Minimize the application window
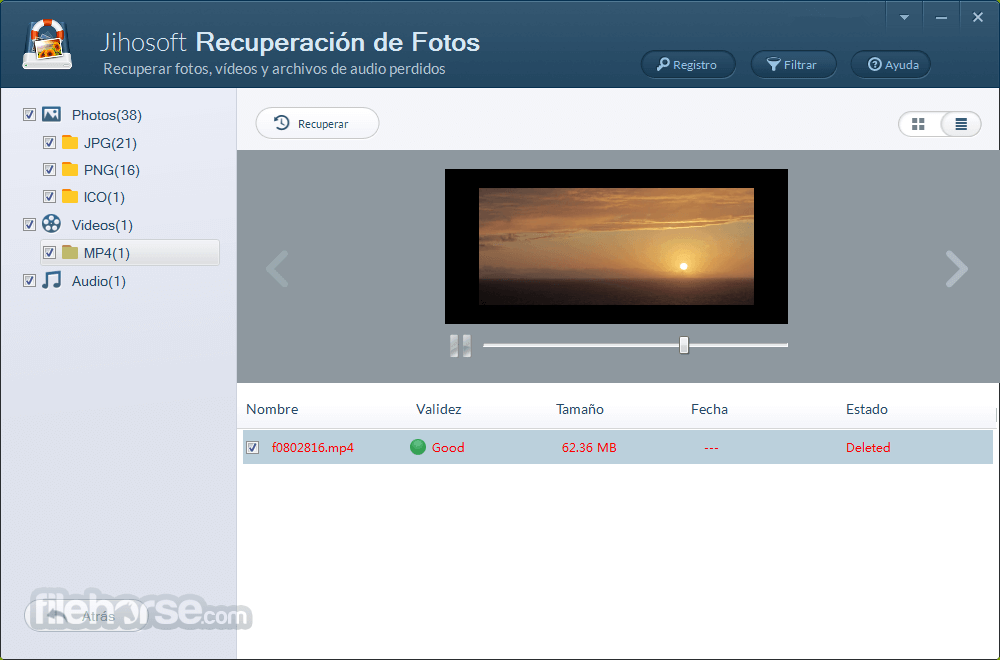The width and height of the screenshot is (1000, 660). 941,17
